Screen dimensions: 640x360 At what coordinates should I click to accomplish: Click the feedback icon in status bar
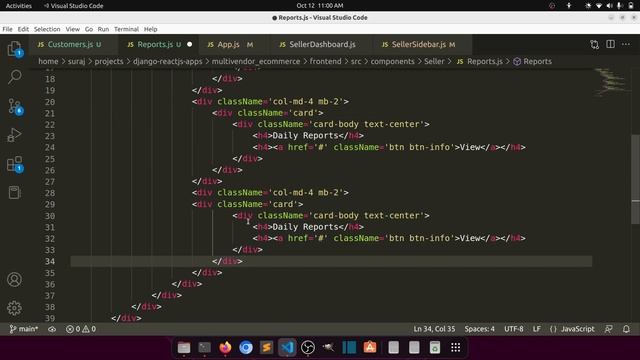click(609, 329)
